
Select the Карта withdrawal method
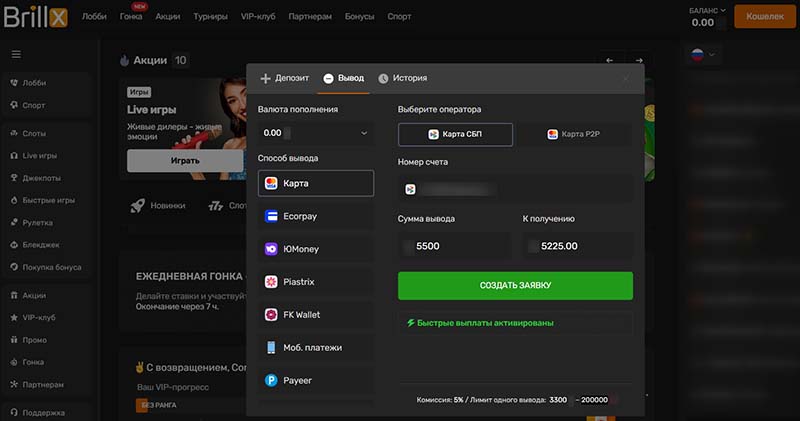click(x=315, y=183)
